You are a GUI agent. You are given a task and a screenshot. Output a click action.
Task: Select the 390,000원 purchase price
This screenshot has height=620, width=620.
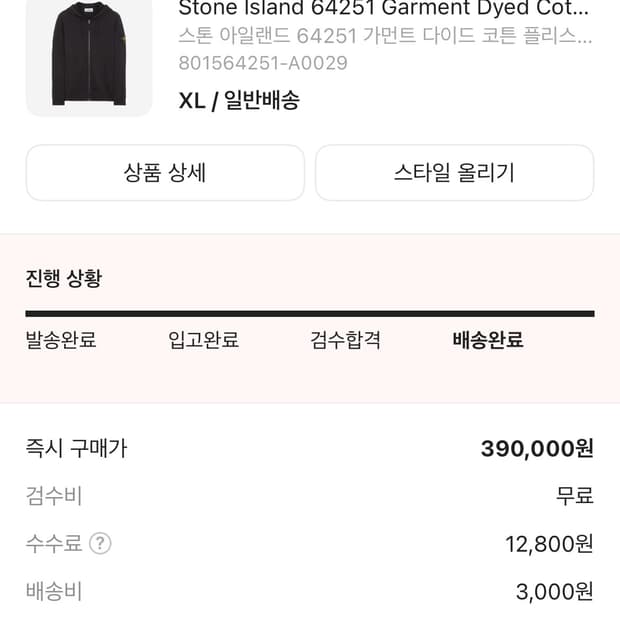coord(537,448)
